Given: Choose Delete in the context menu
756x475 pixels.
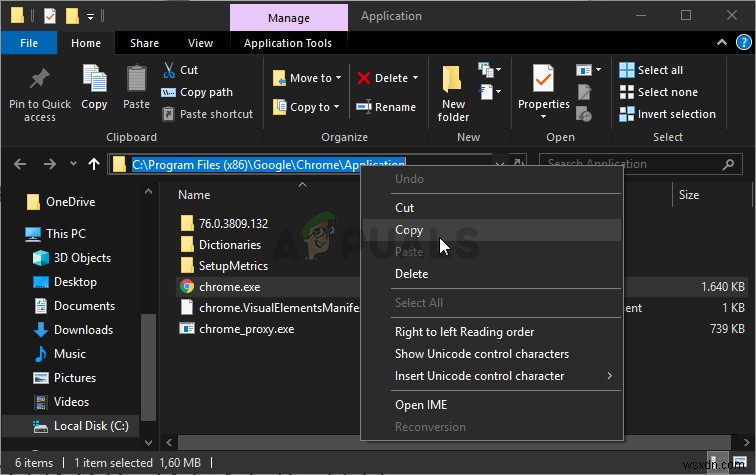Looking at the screenshot, I should pyautogui.click(x=492, y=274).
